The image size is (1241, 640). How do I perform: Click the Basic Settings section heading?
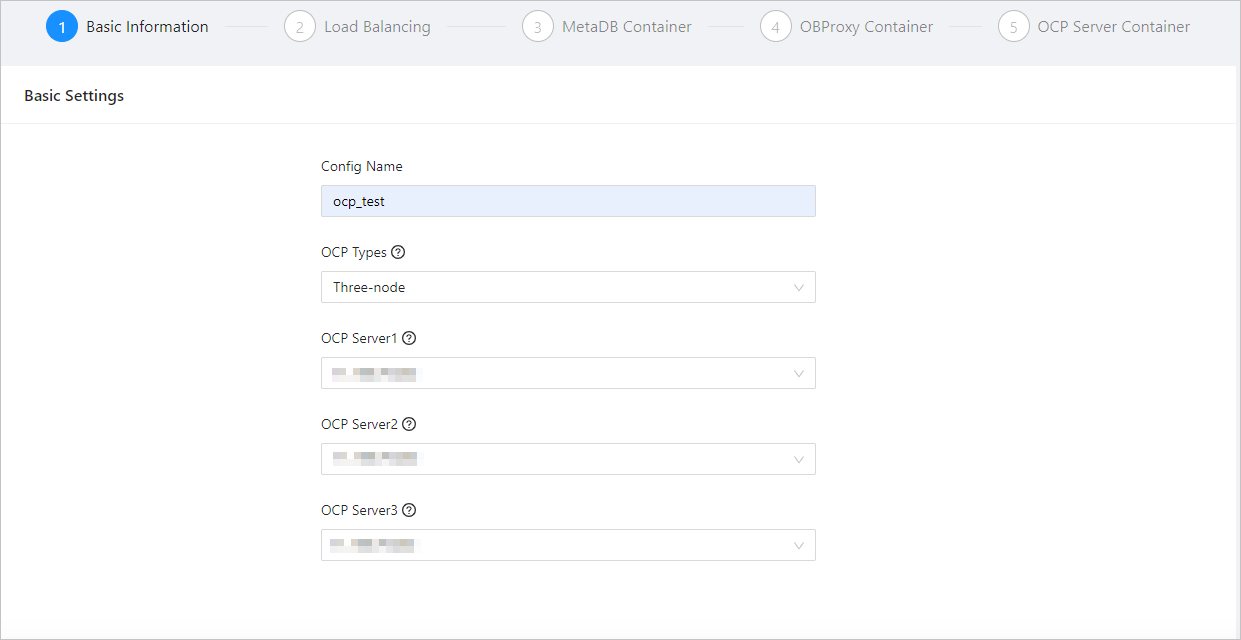click(74, 96)
